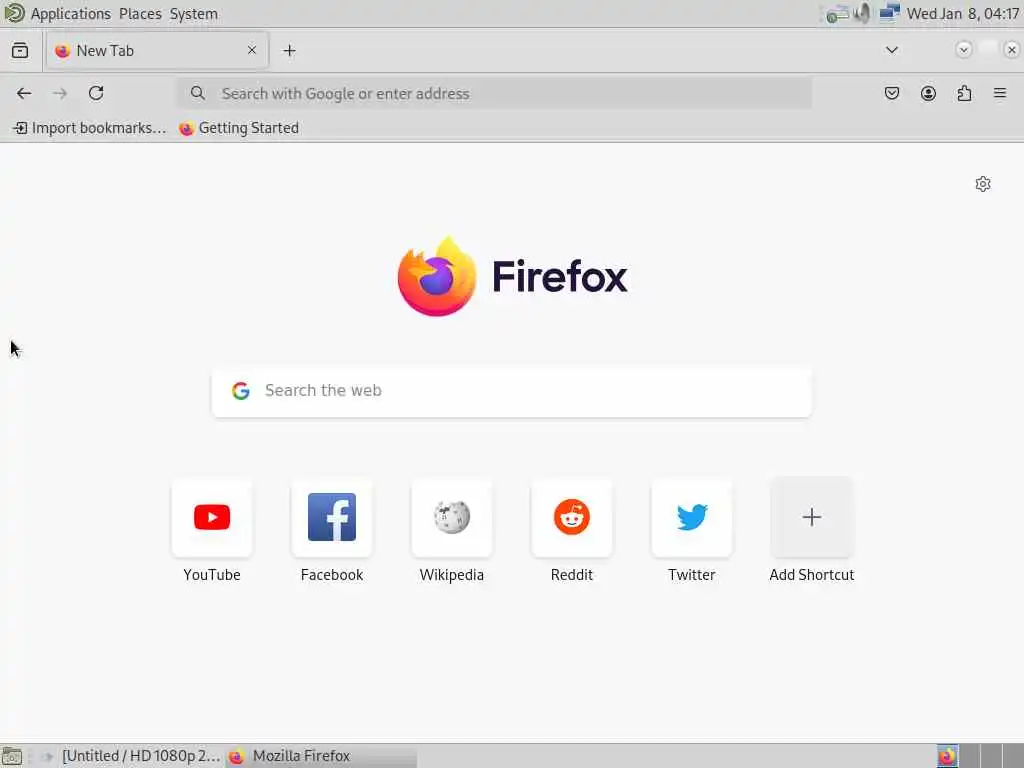Click the MATE logo icon in top panel
1024x768 pixels.
[x=14, y=13]
